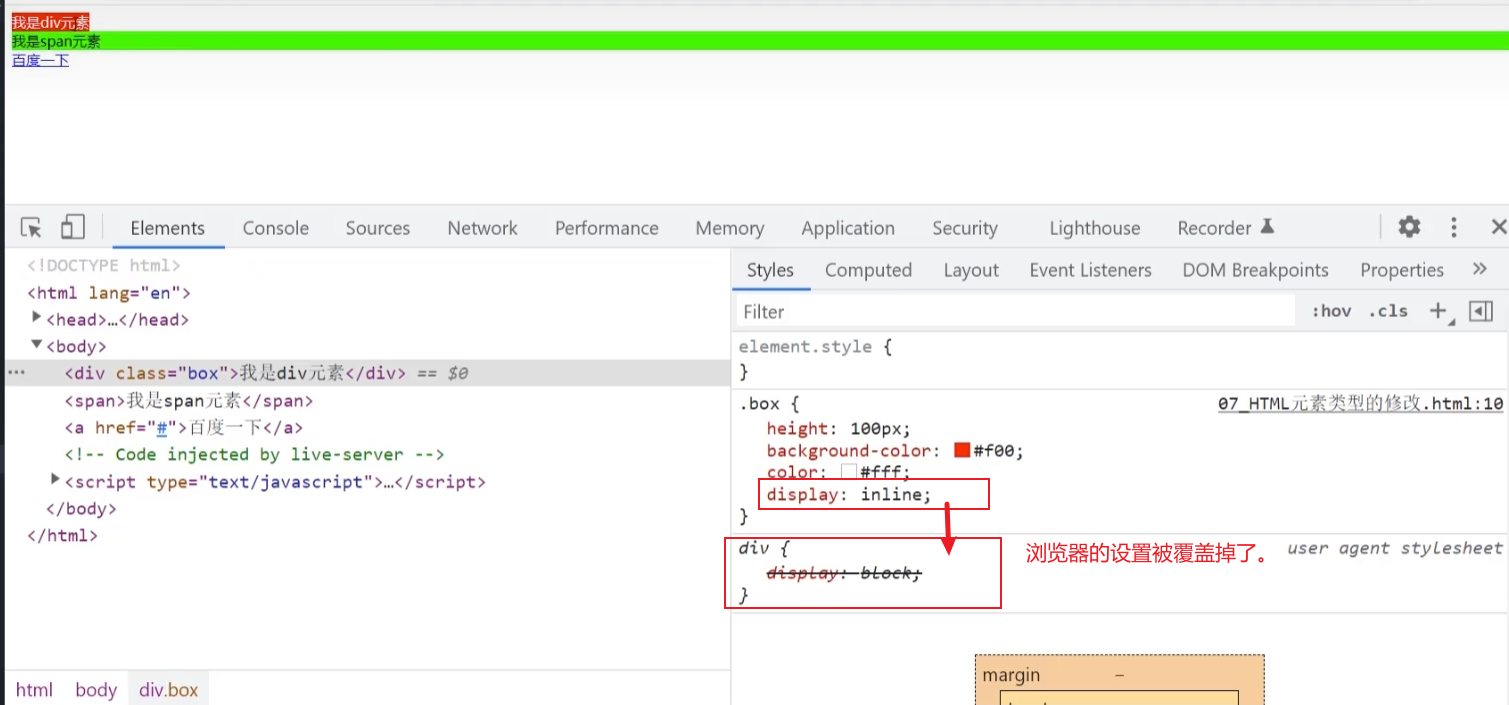Screen dimensions: 1509x705
Task: Select the div.box breadcrumb
Action: pyautogui.click(x=168, y=690)
